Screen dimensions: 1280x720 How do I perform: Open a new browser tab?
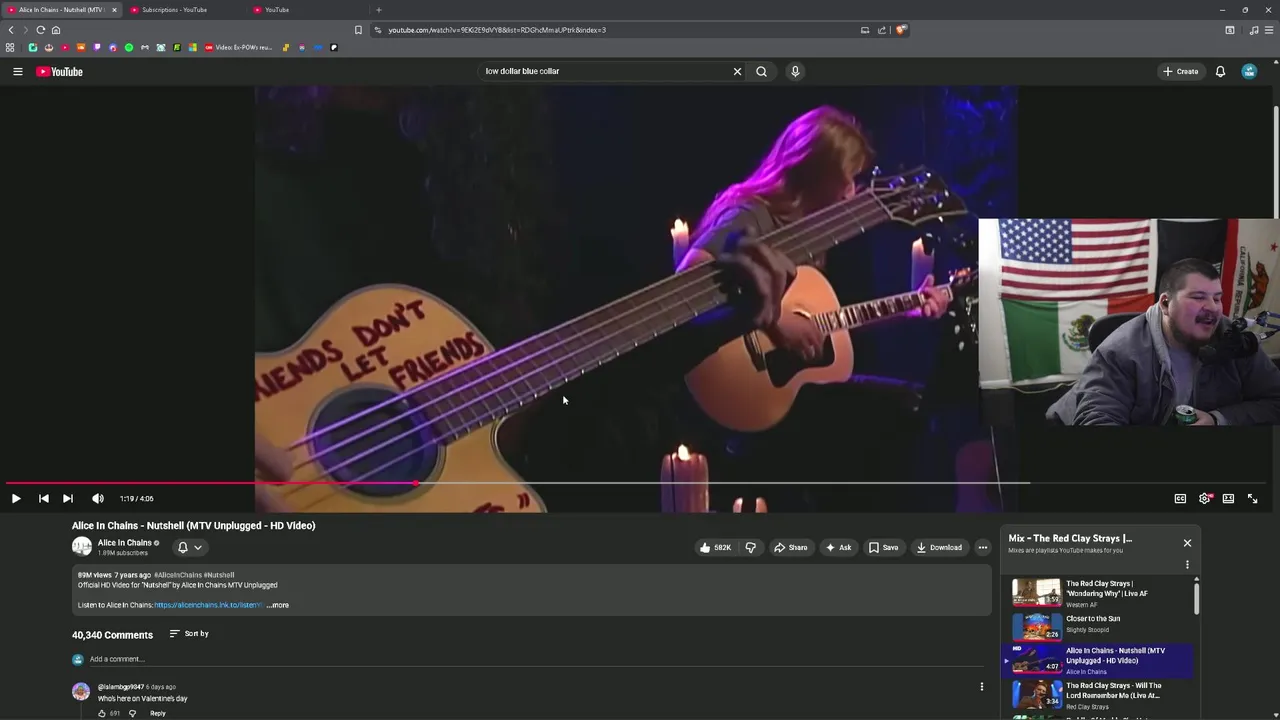click(378, 10)
